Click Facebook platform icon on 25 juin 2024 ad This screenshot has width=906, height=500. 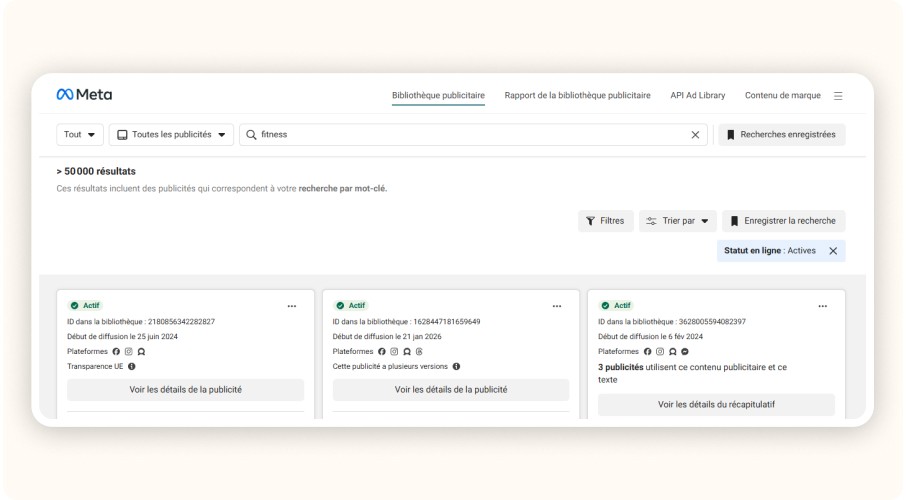pyautogui.click(x=116, y=351)
